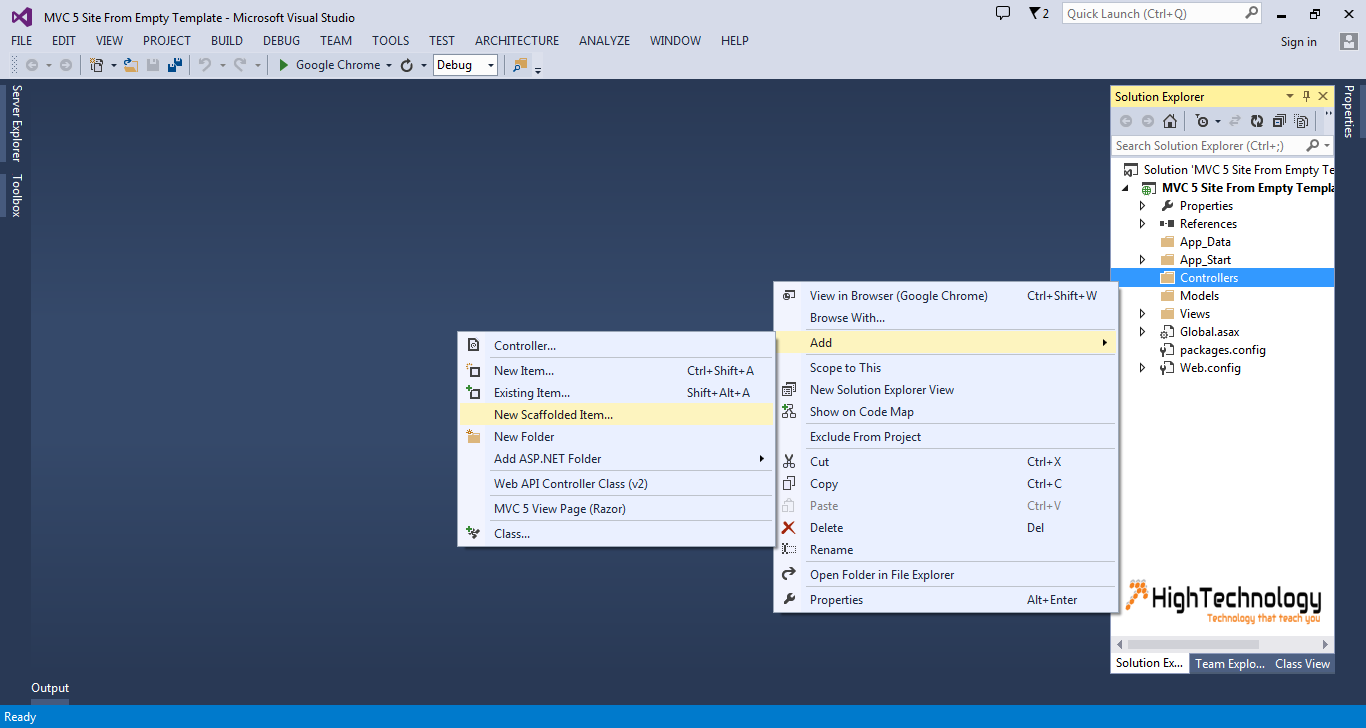Open the ARCHITECTURE menu

click(x=517, y=41)
